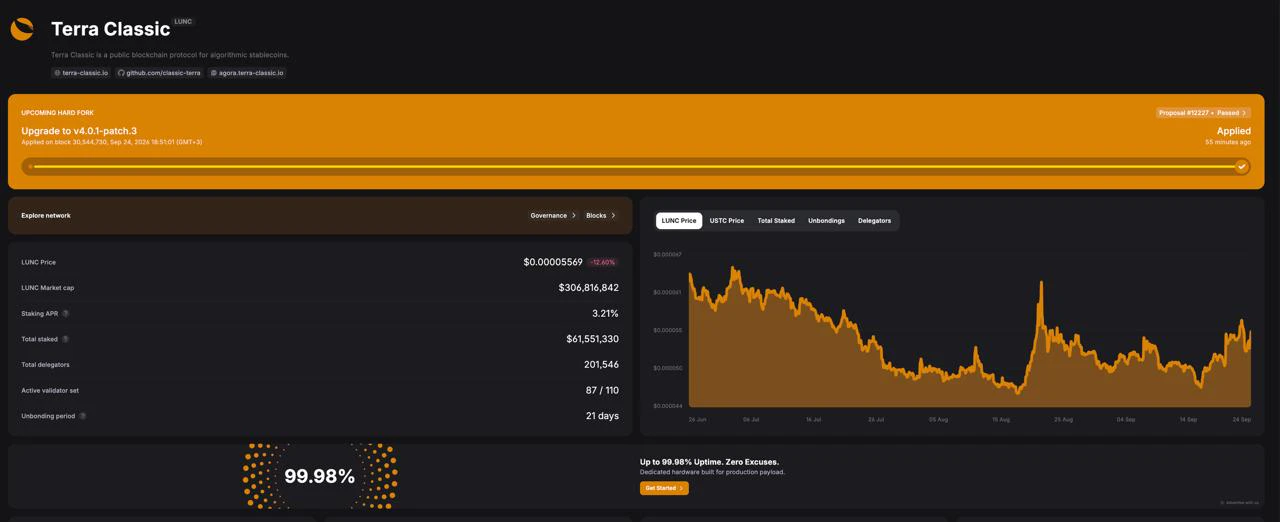Switch to the Delegators tab
1280x522 pixels.
tap(874, 220)
